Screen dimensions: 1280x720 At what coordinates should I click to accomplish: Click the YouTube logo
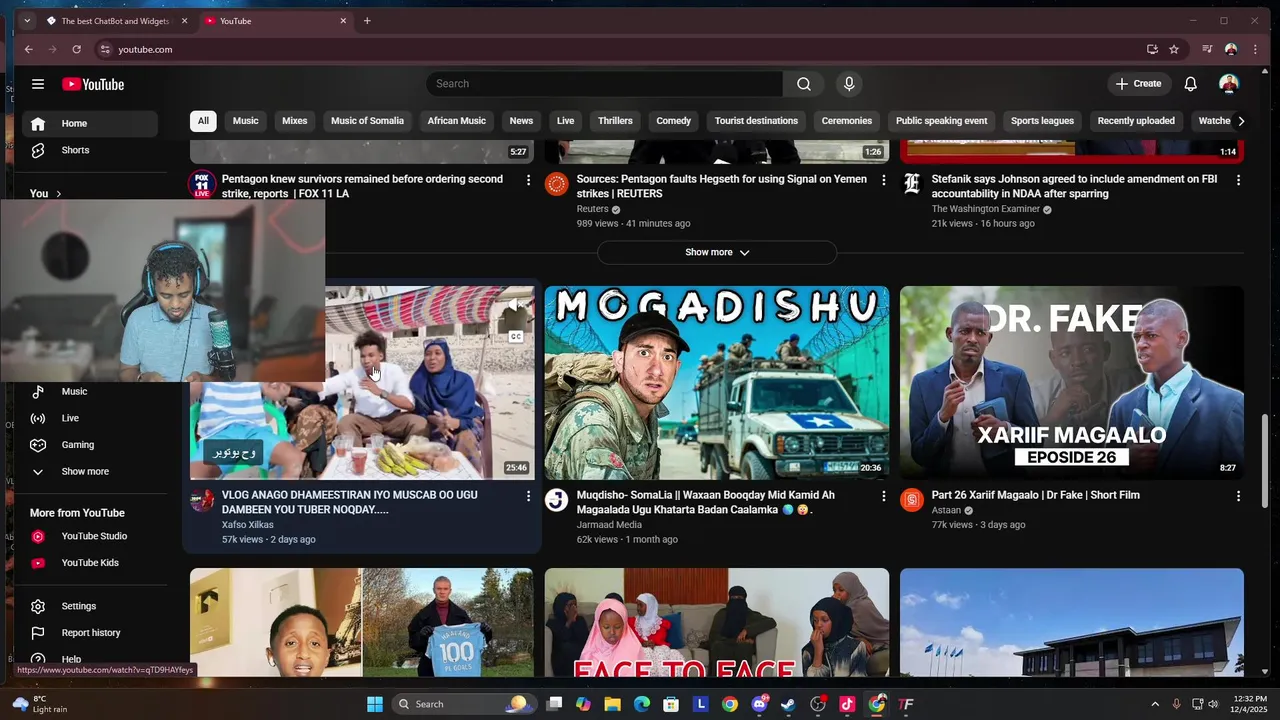pos(93,84)
